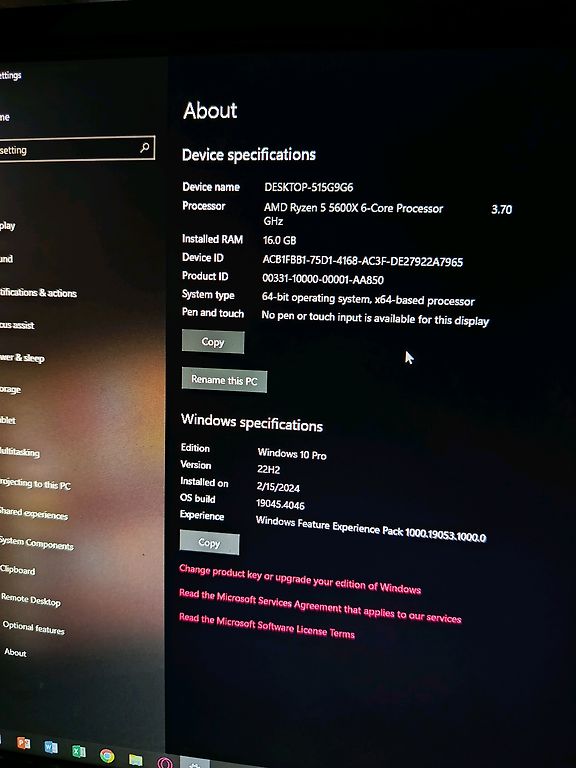Open Sound settings in sidebar

(6, 259)
